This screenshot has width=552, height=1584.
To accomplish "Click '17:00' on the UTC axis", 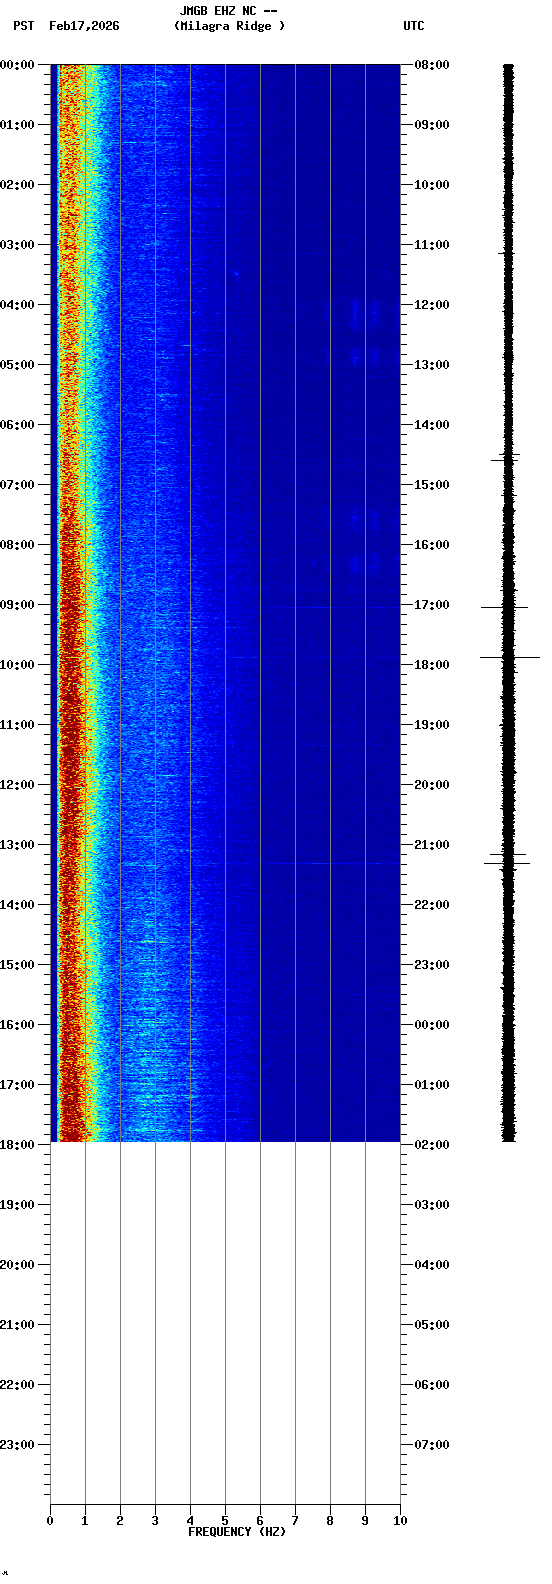I will click(x=432, y=605).
